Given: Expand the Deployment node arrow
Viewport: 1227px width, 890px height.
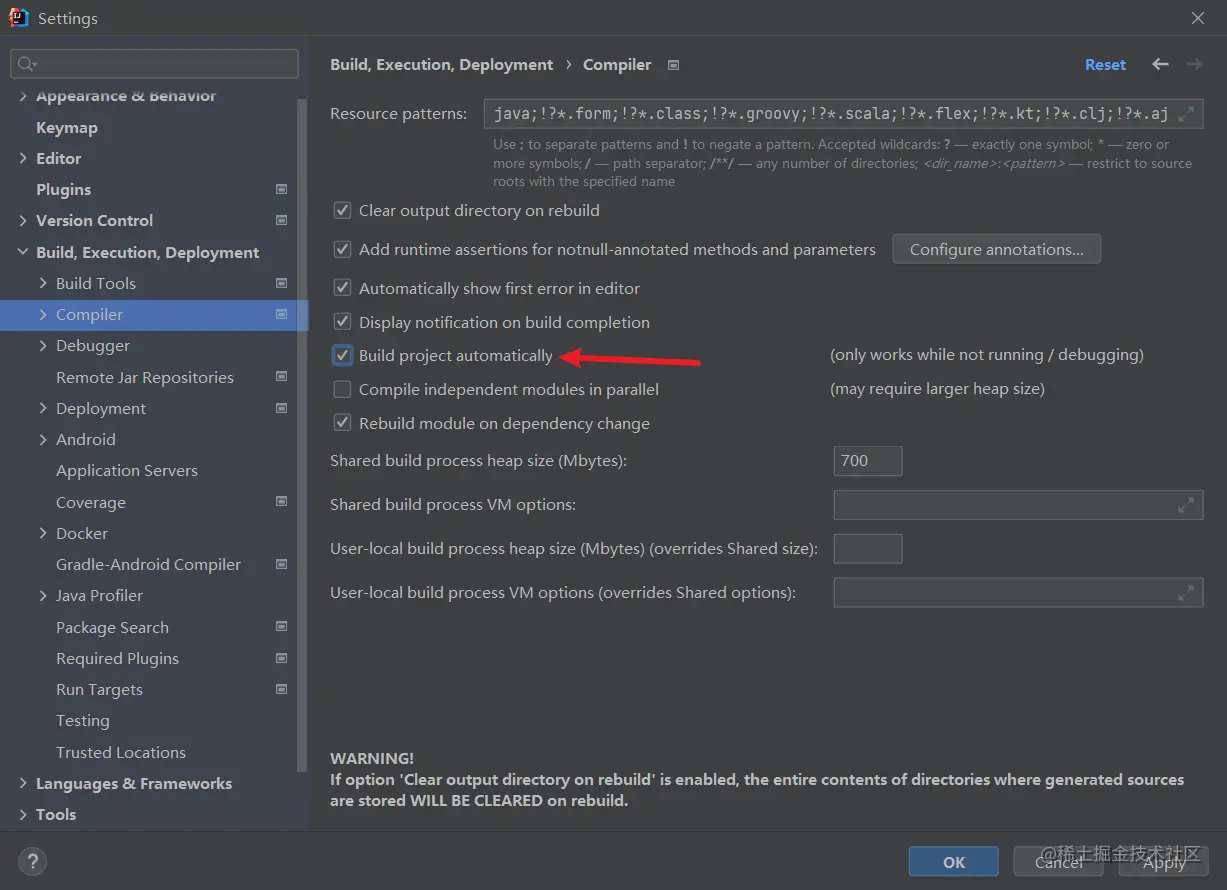Looking at the screenshot, I should 43,408.
